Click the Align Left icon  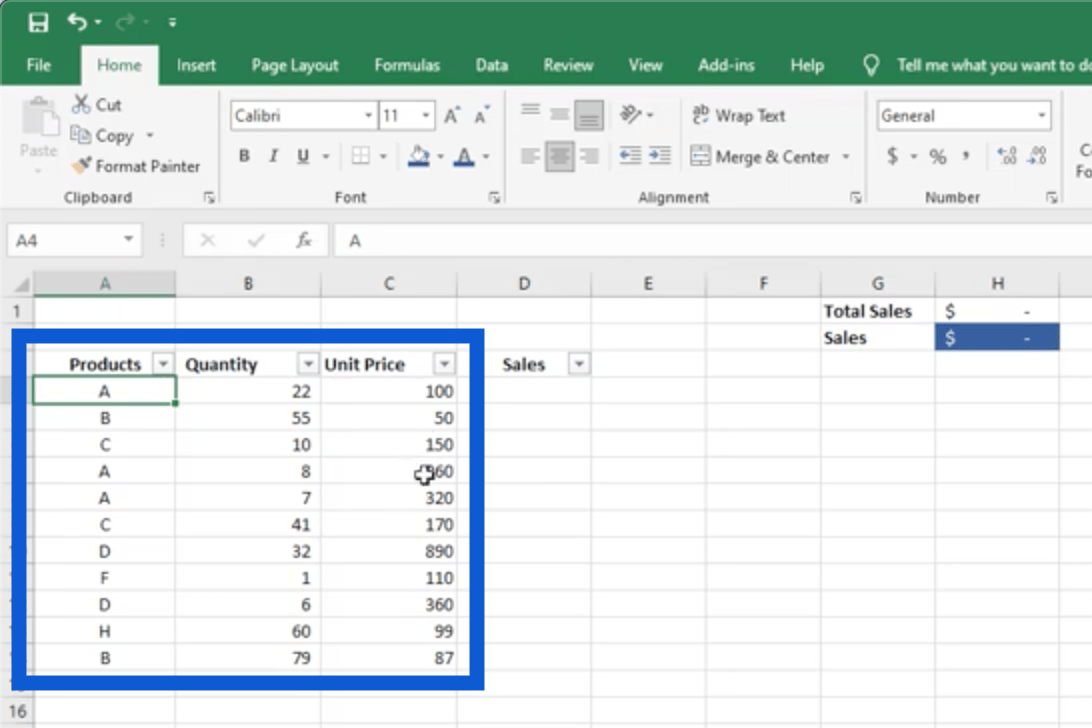(x=530, y=156)
